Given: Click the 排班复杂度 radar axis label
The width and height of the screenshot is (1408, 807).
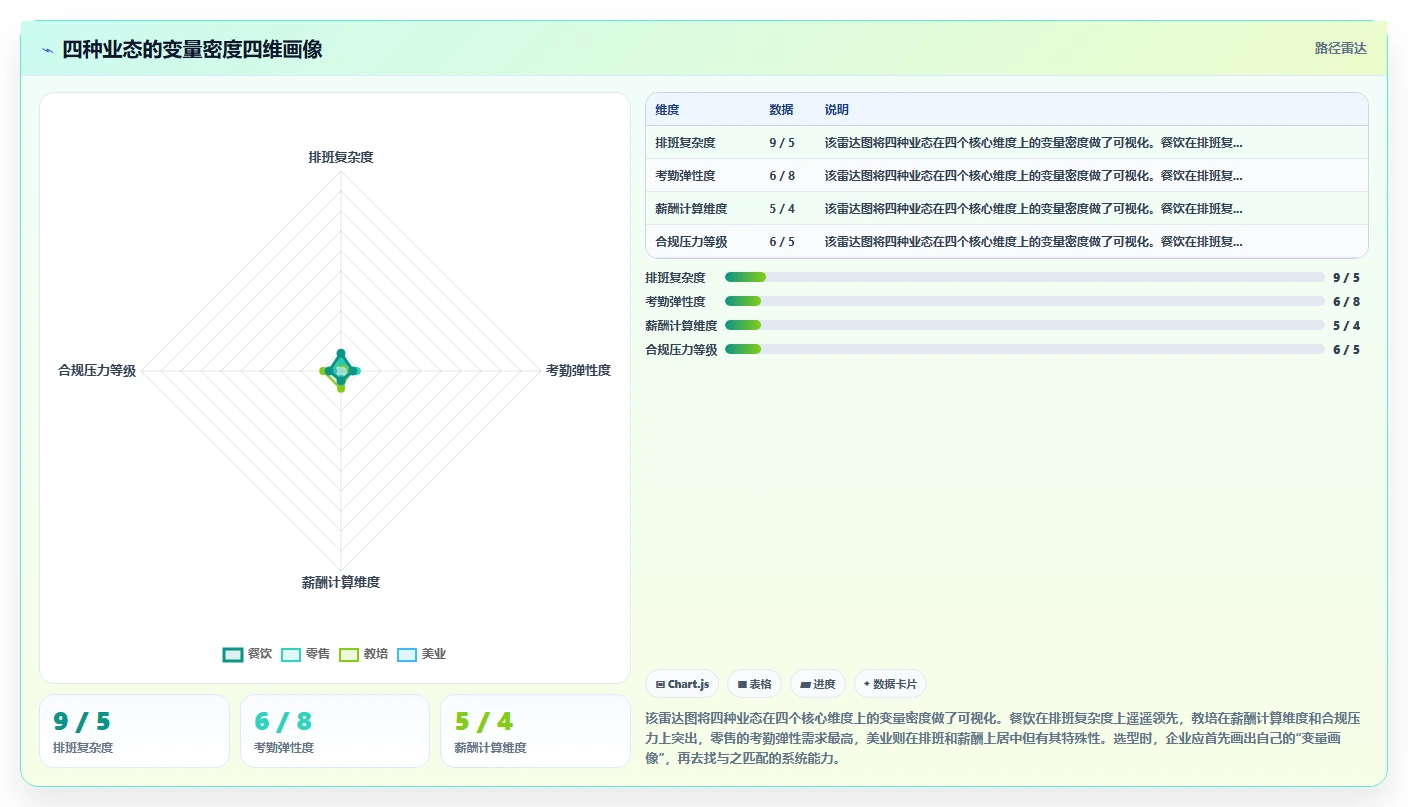Looking at the screenshot, I should [x=341, y=157].
